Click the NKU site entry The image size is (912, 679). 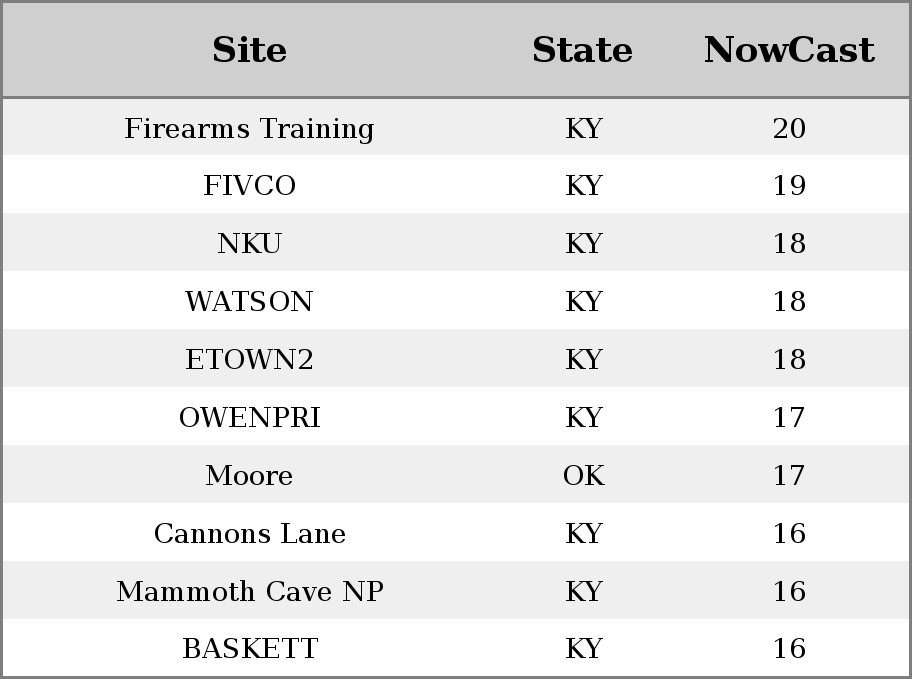pos(249,244)
